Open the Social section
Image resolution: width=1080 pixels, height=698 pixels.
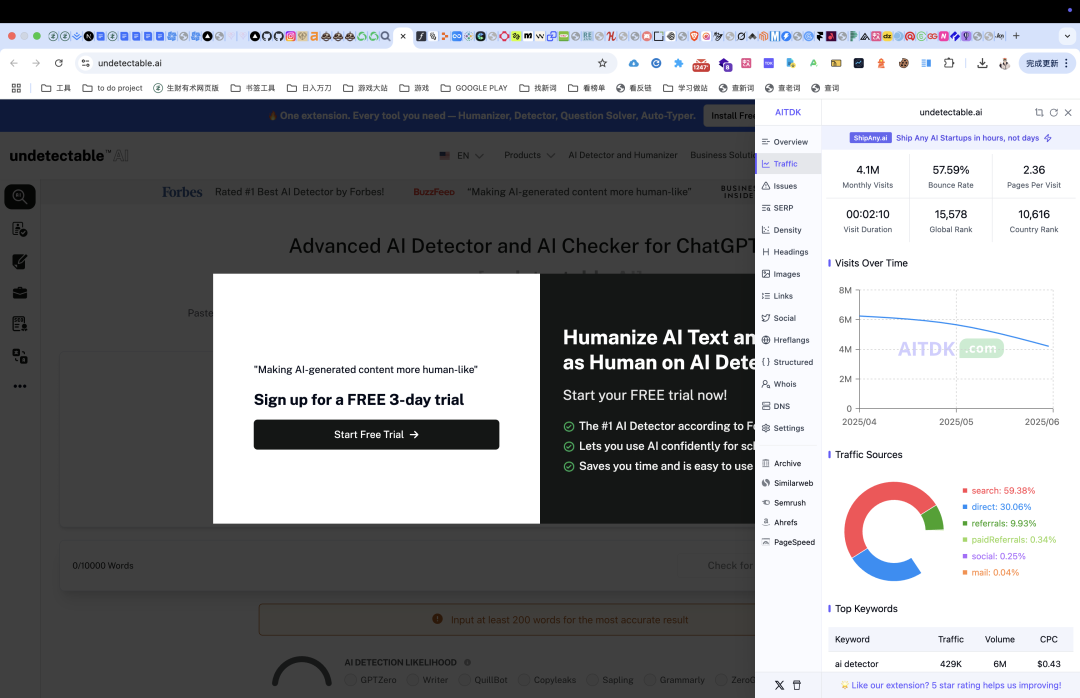coord(778,318)
